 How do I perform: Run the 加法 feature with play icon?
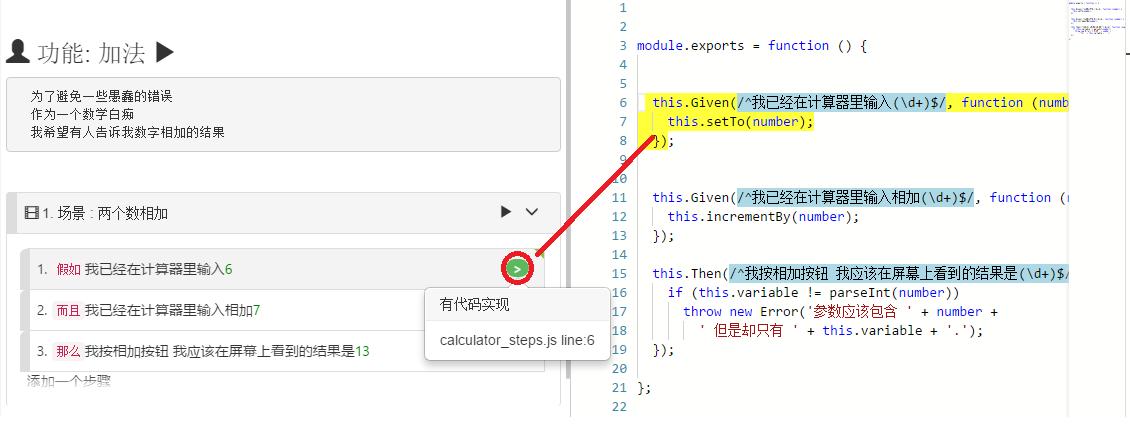point(166,52)
